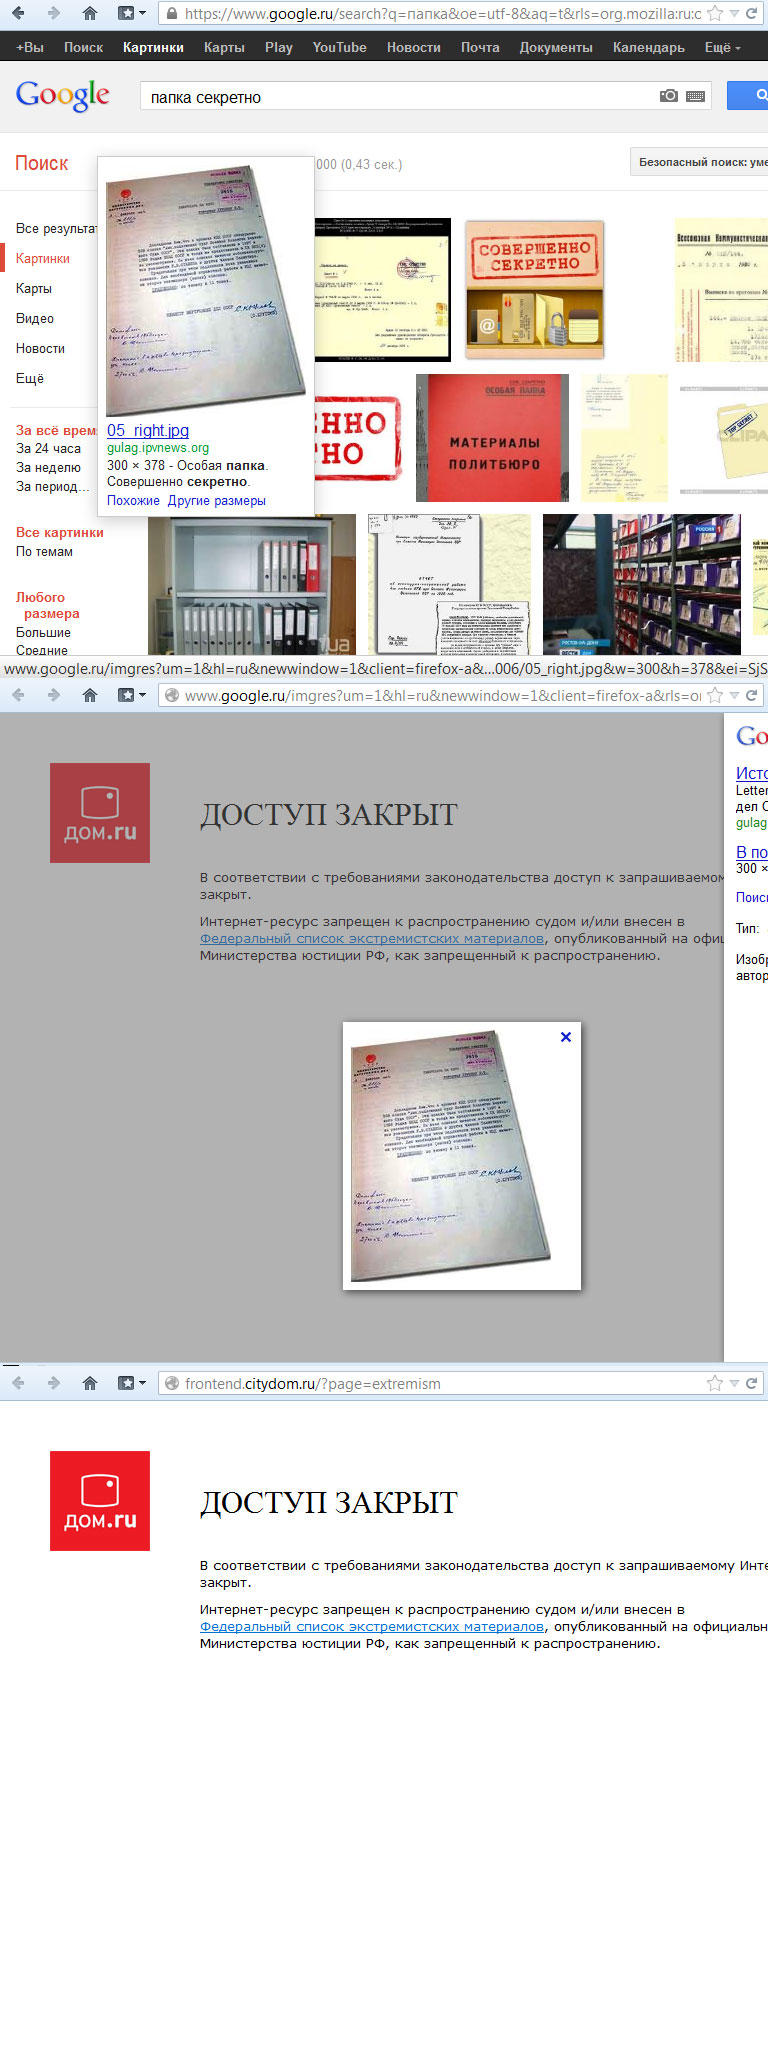This screenshot has width=768, height=2049.
Task: Reload the google.ru/imgres page
Action: coord(751,695)
